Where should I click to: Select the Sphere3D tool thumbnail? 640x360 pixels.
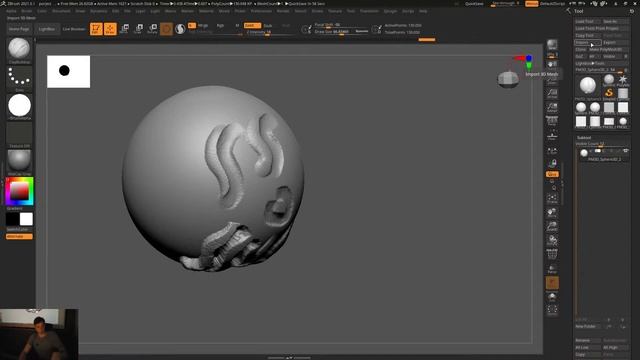(x=609, y=80)
